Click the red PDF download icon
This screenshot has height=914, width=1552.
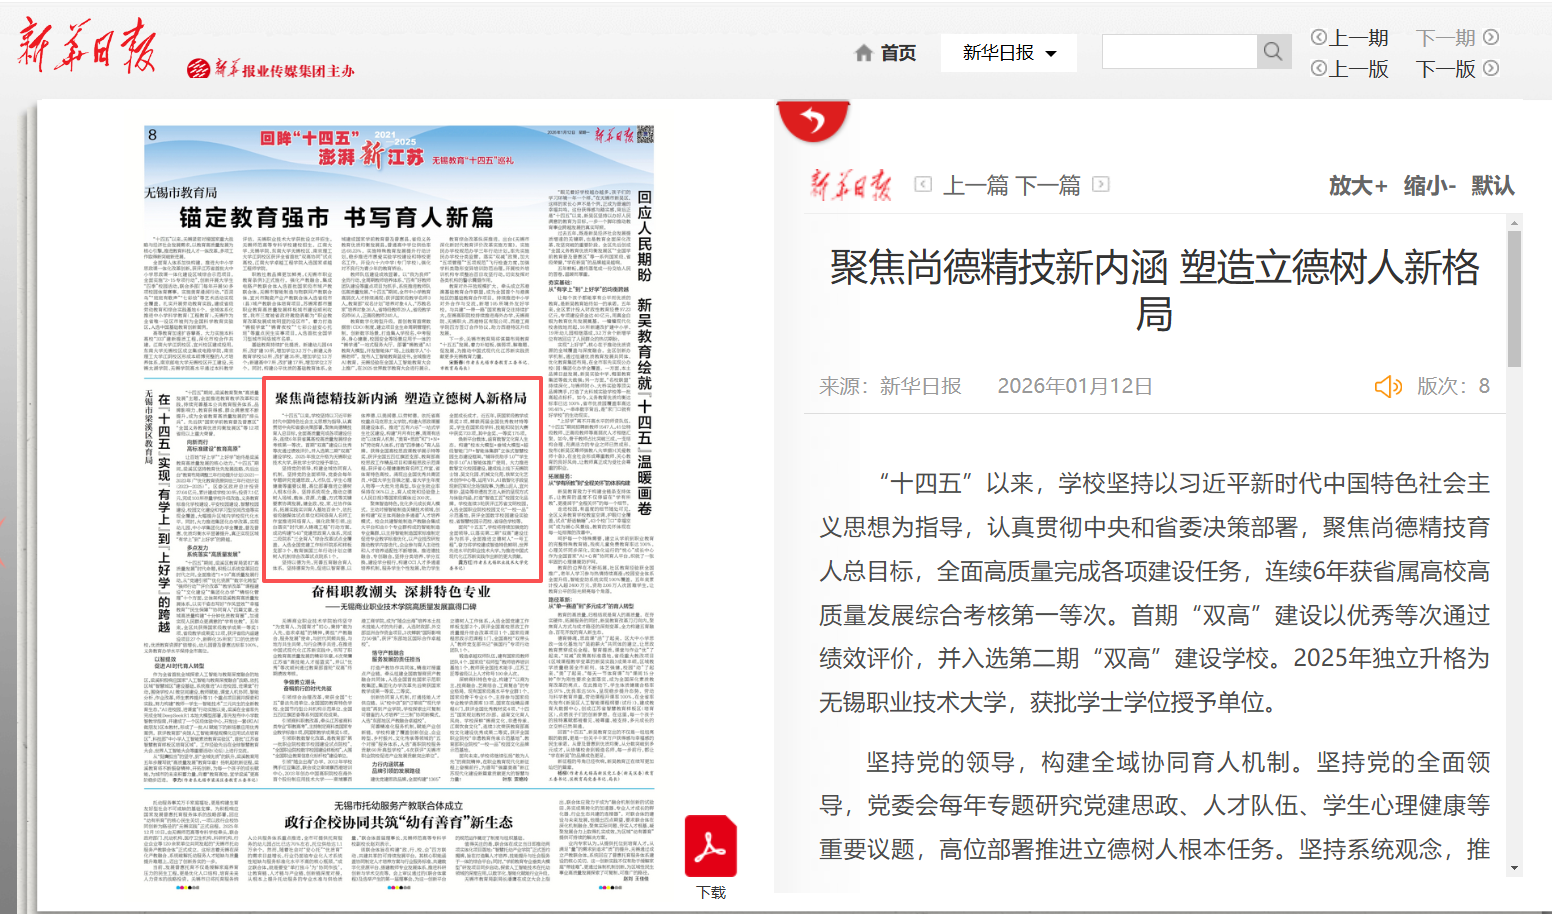coord(710,847)
